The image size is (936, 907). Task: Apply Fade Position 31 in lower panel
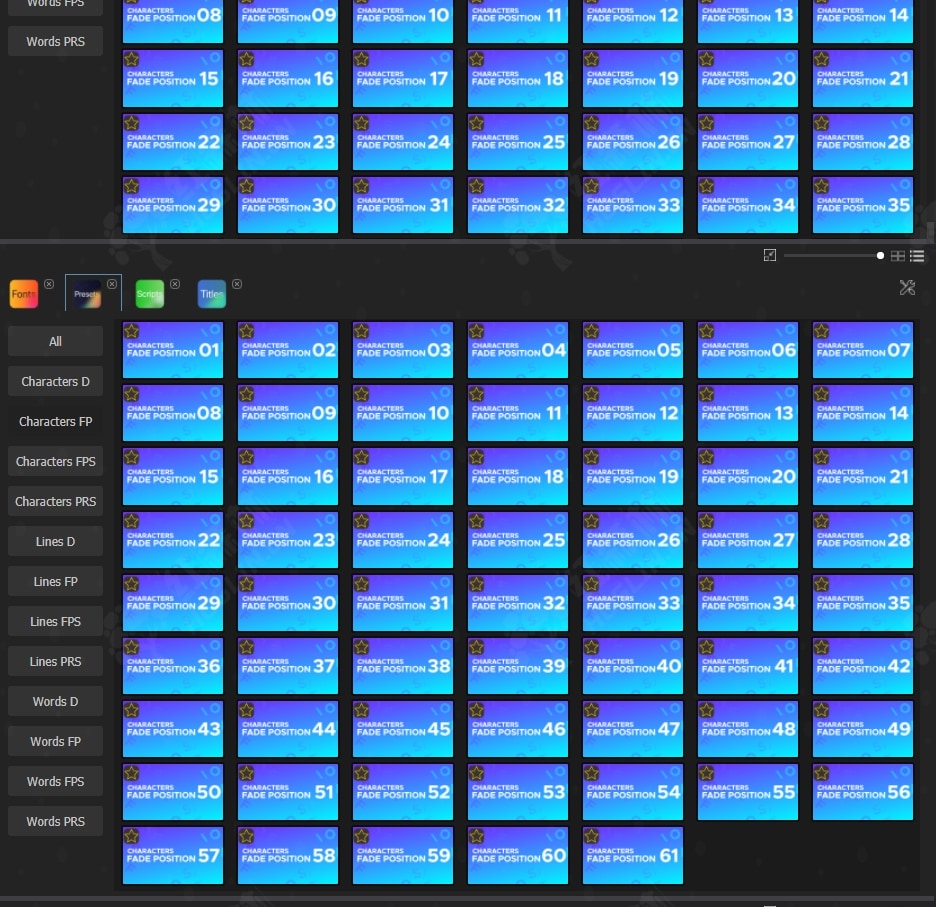pyautogui.click(x=403, y=603)
